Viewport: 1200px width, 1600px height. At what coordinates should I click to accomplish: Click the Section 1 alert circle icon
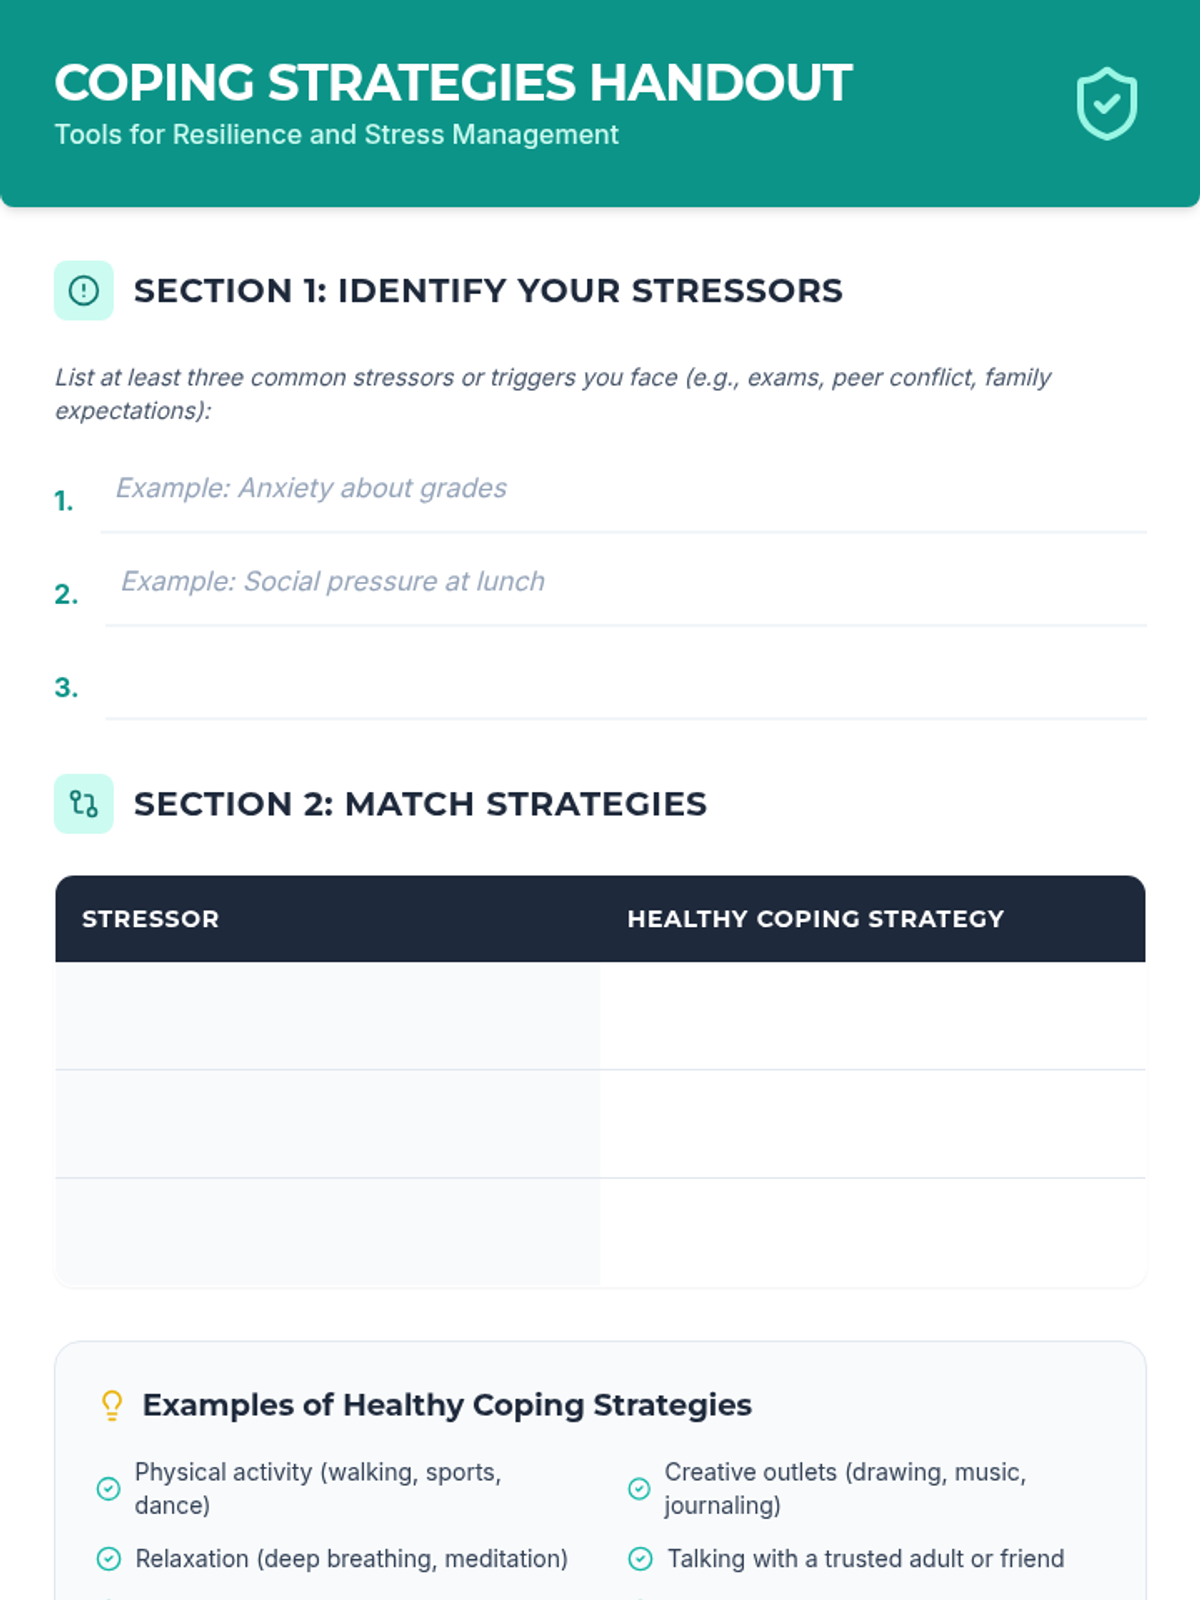point(84,291)
